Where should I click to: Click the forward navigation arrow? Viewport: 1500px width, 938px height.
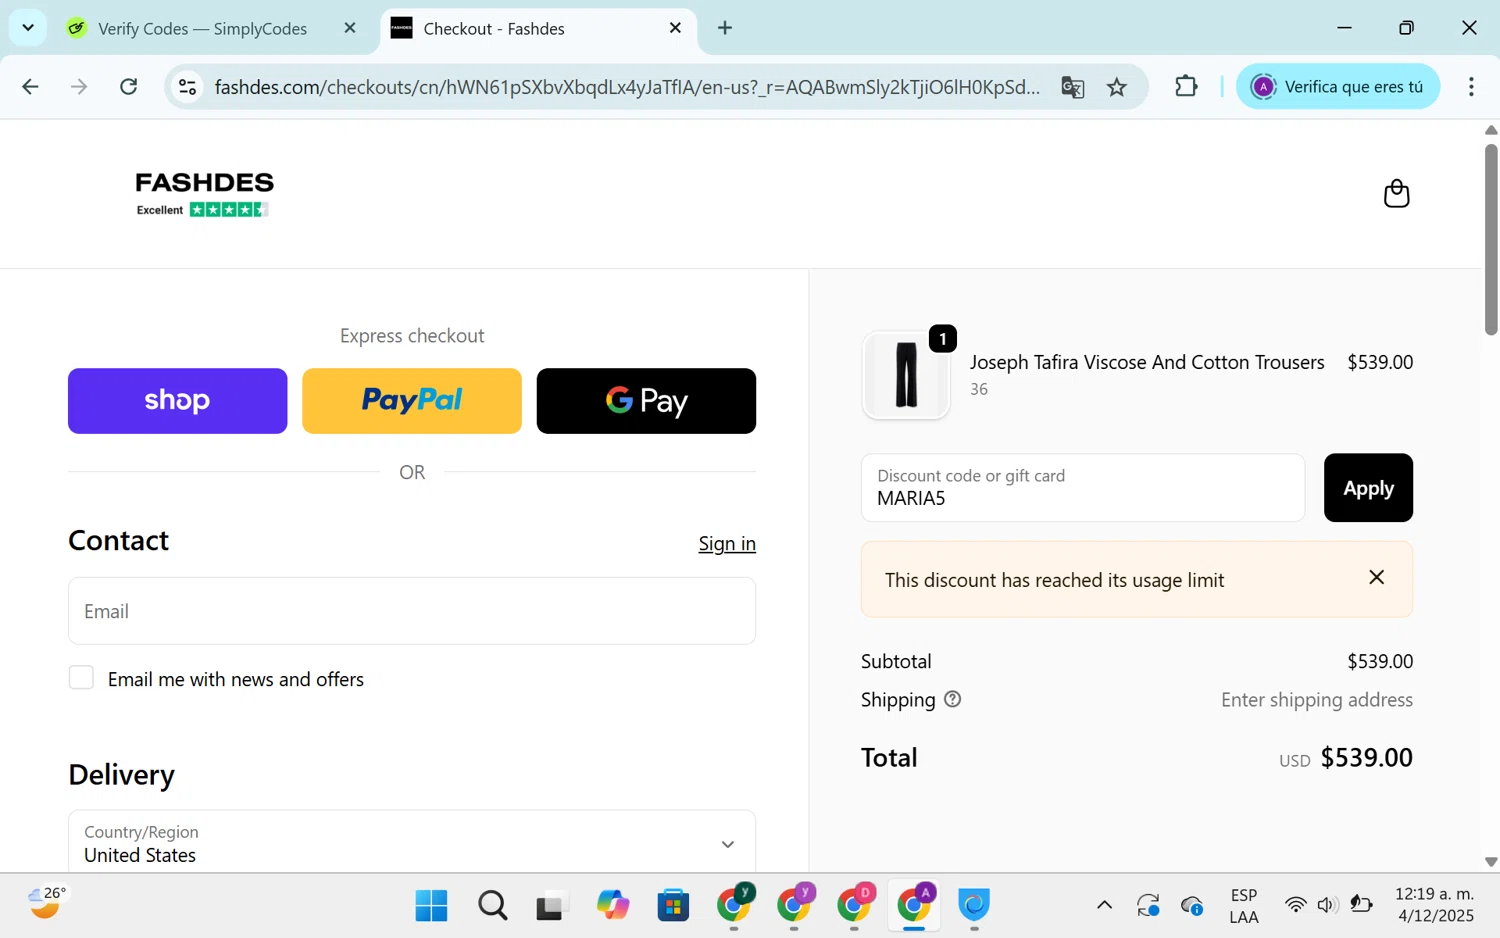tap(79, 87)
